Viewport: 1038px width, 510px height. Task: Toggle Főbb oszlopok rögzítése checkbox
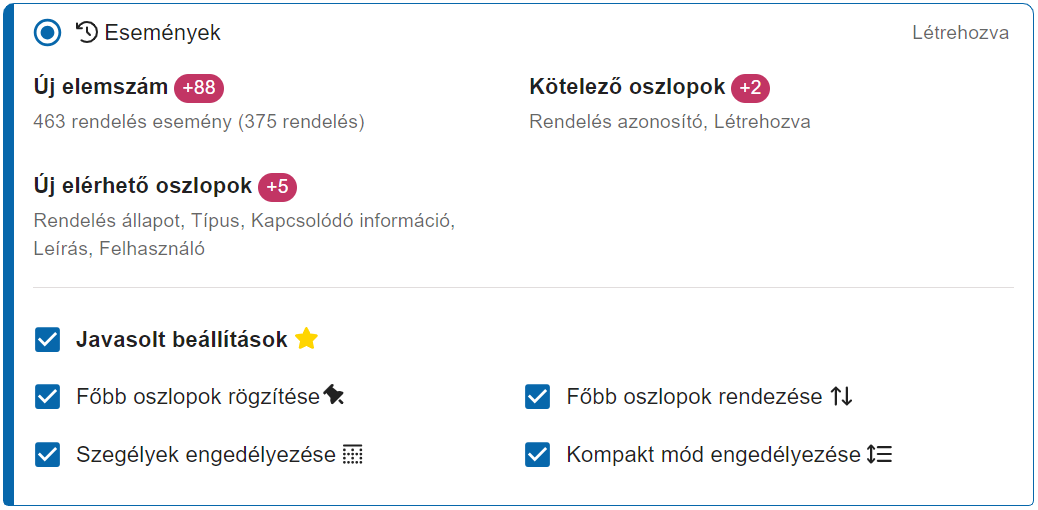(x=48, y=397)
